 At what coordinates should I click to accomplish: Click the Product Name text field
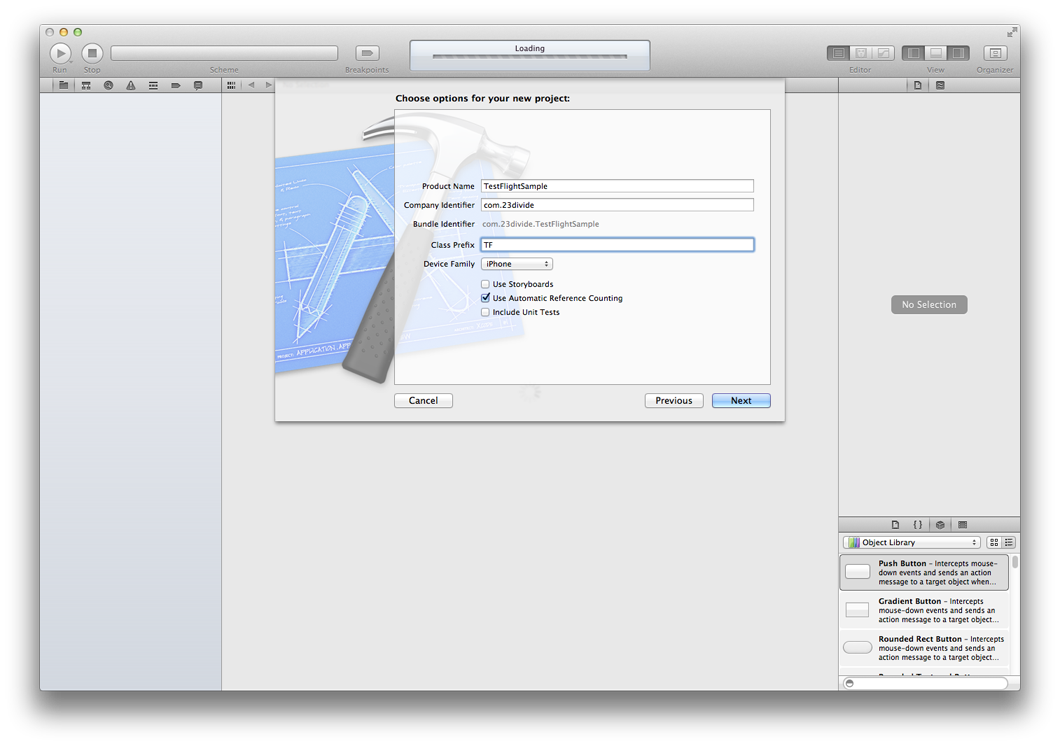[617, 186]
